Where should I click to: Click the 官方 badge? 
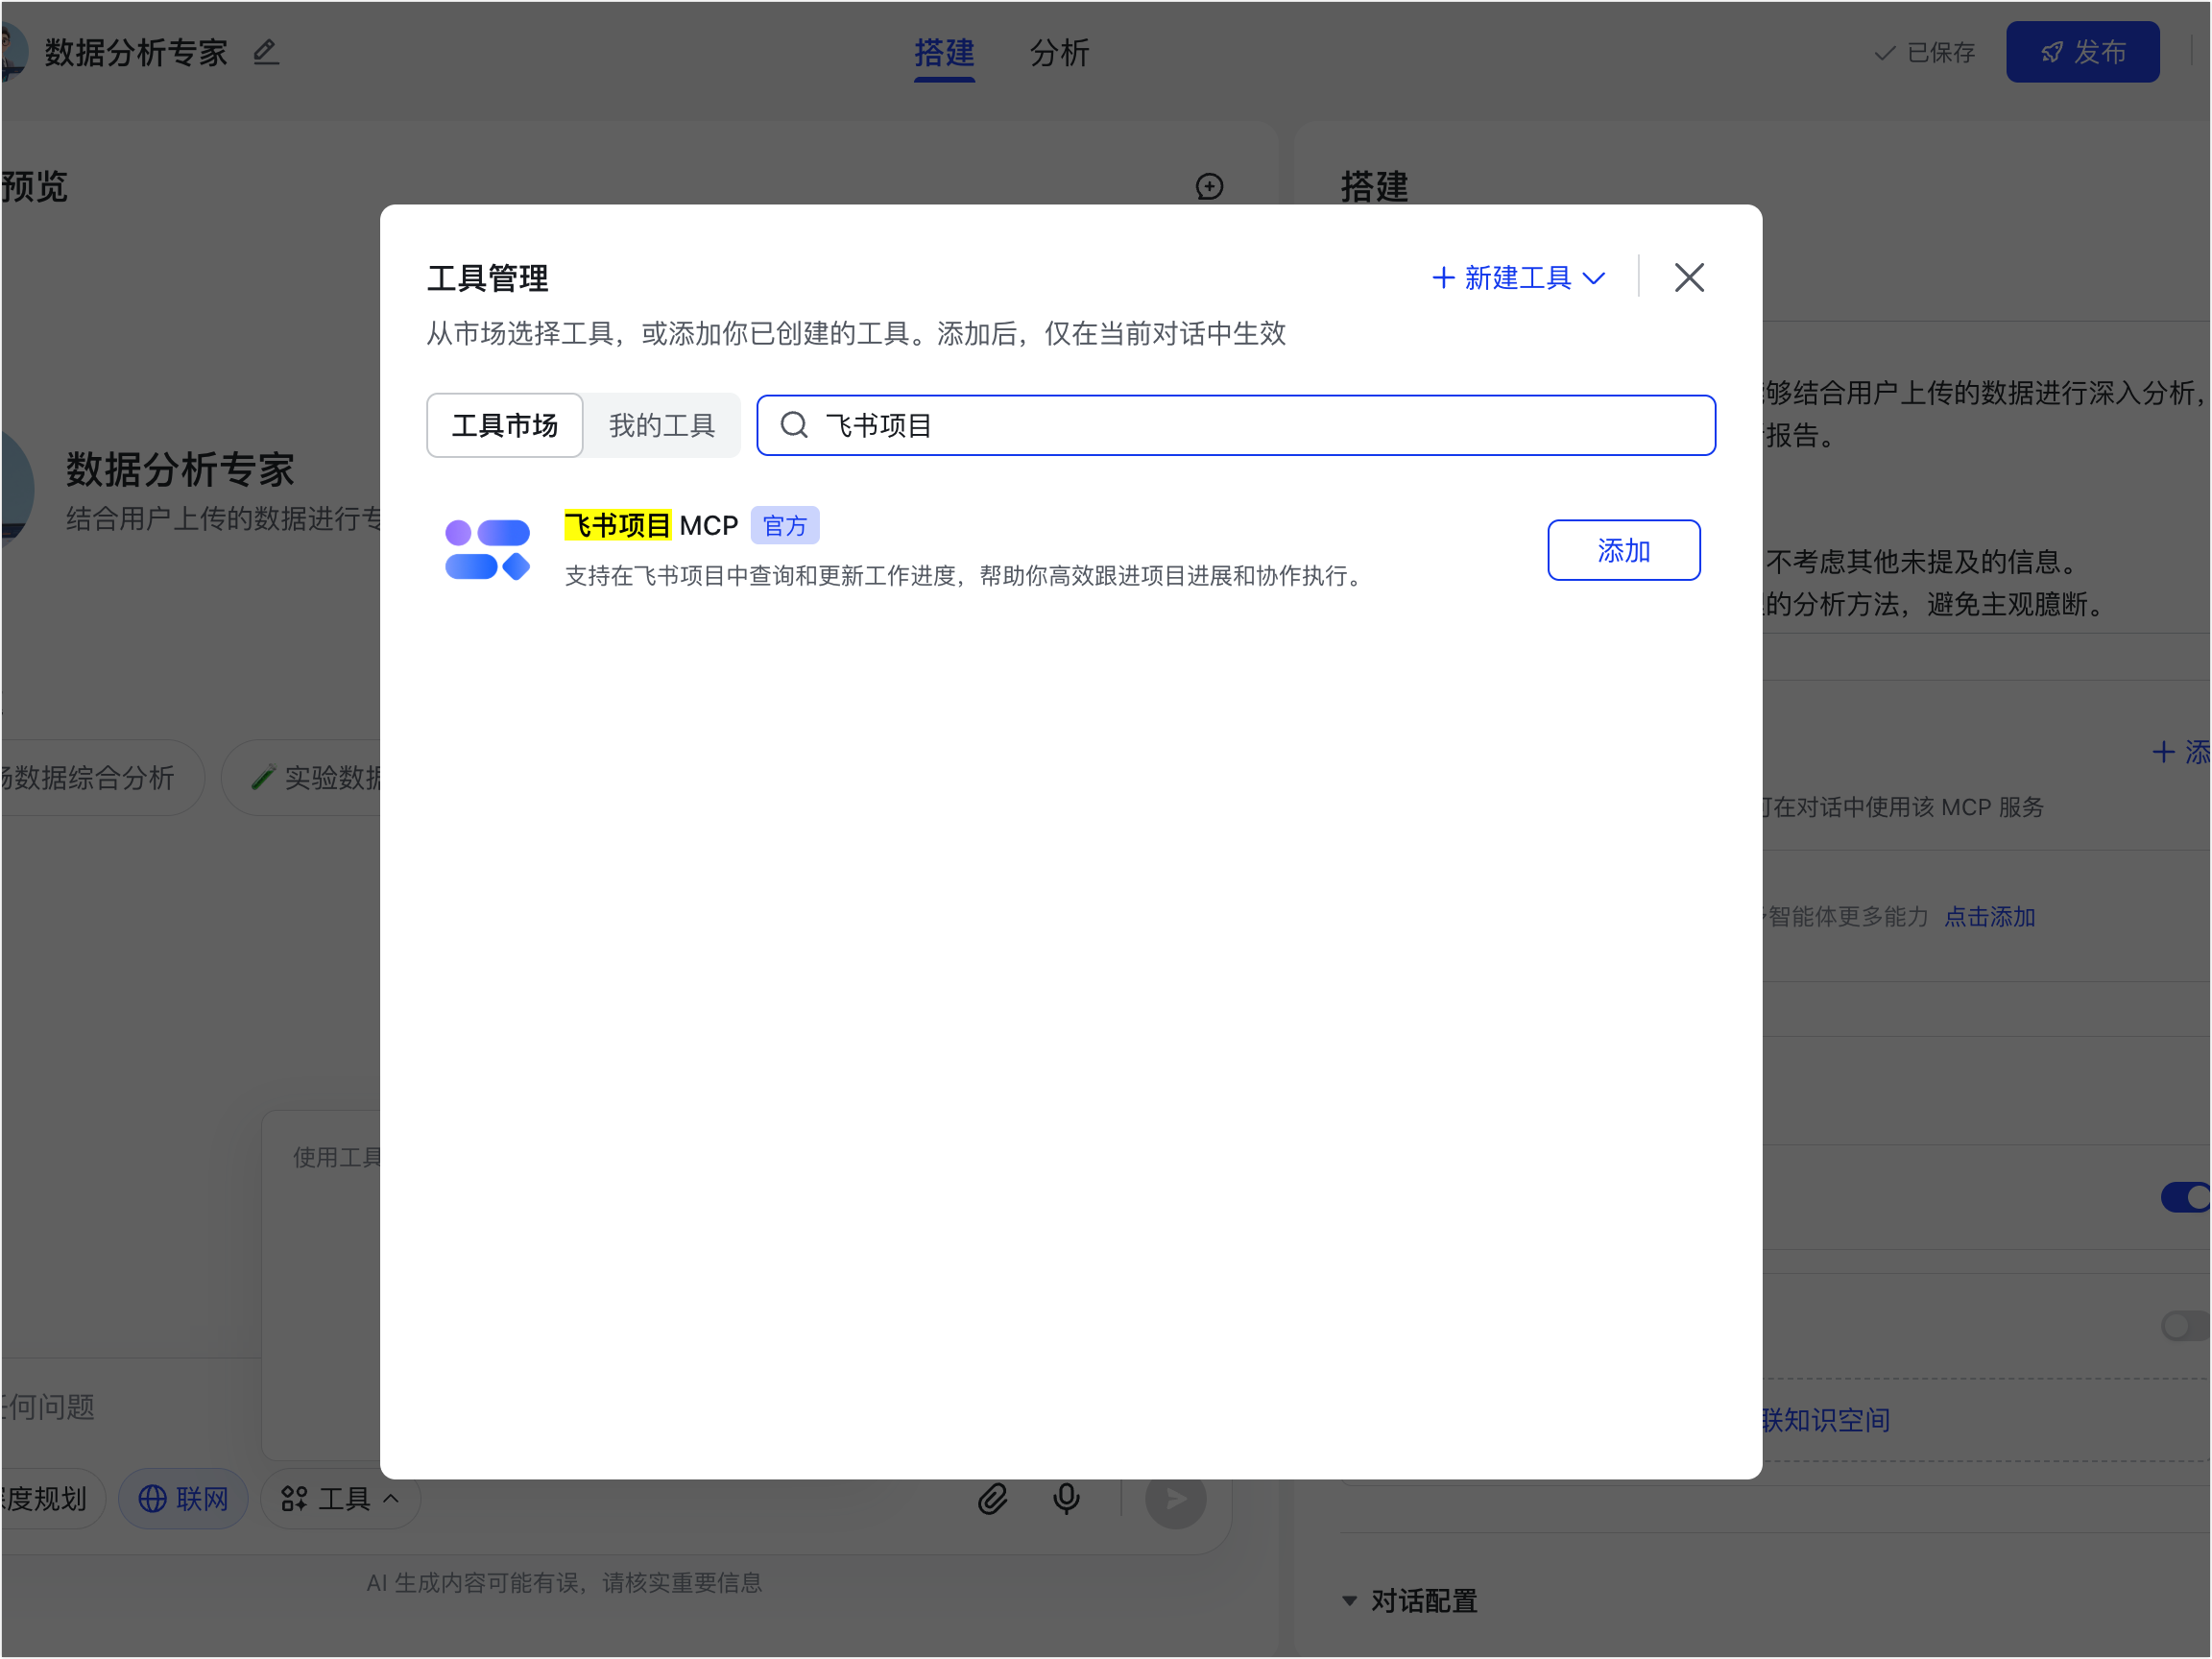pyautogui.click(x=785, y=525)
